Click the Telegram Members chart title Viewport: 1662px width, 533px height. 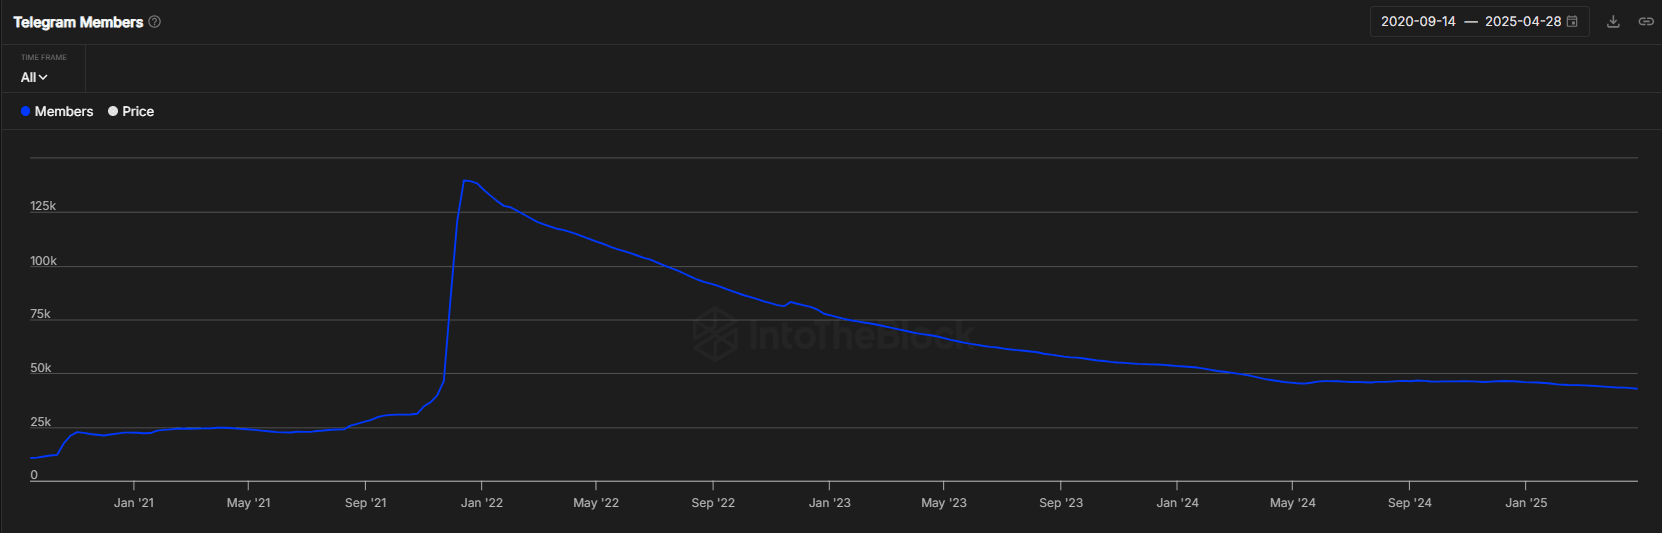78,22
